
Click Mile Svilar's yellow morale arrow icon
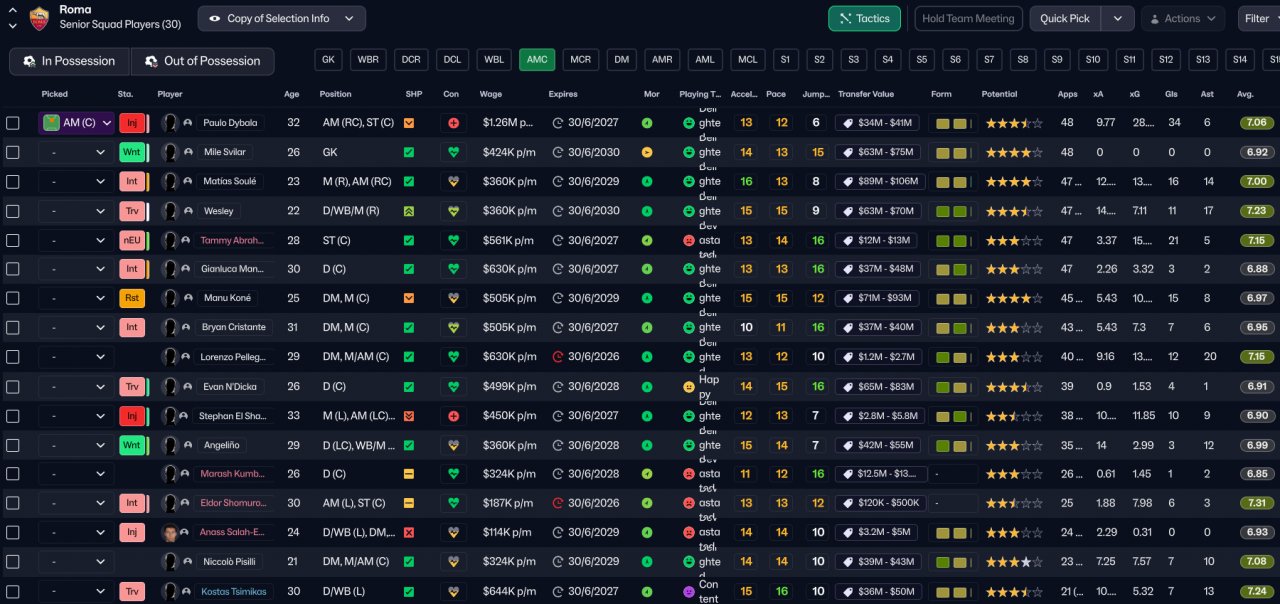coord(647,152)
